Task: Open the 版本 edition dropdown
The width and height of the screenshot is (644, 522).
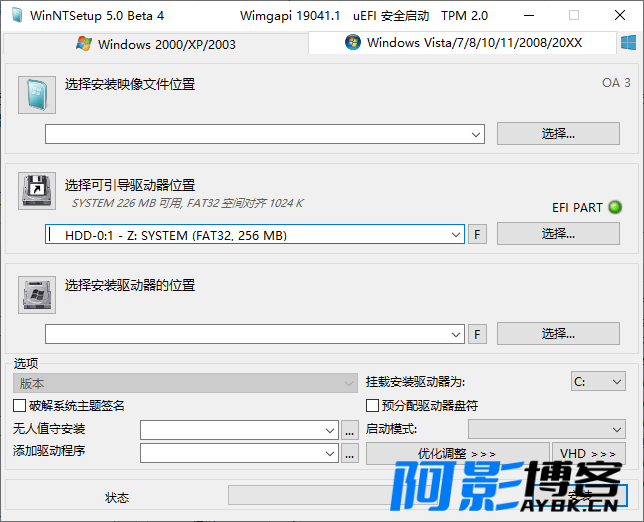Action: tap(185, 383)
